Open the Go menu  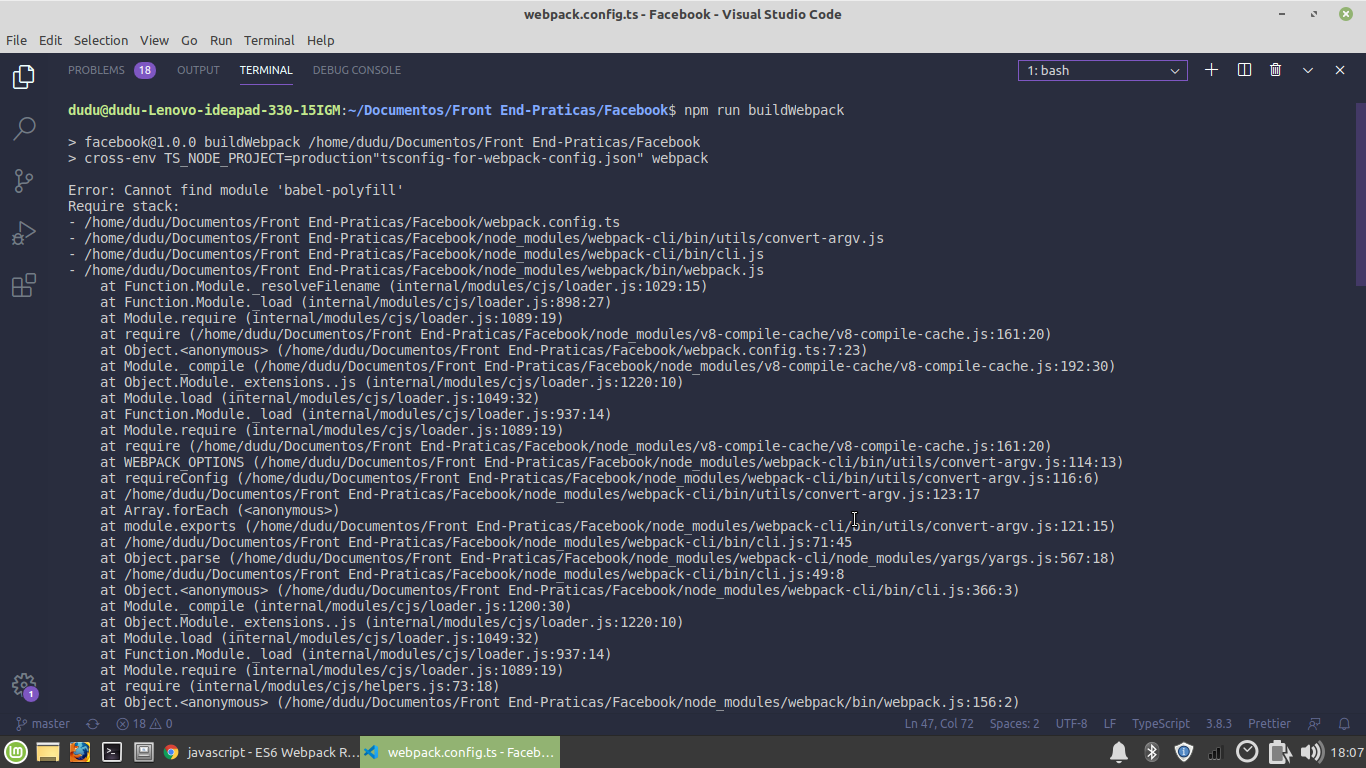tap(189, 40)
